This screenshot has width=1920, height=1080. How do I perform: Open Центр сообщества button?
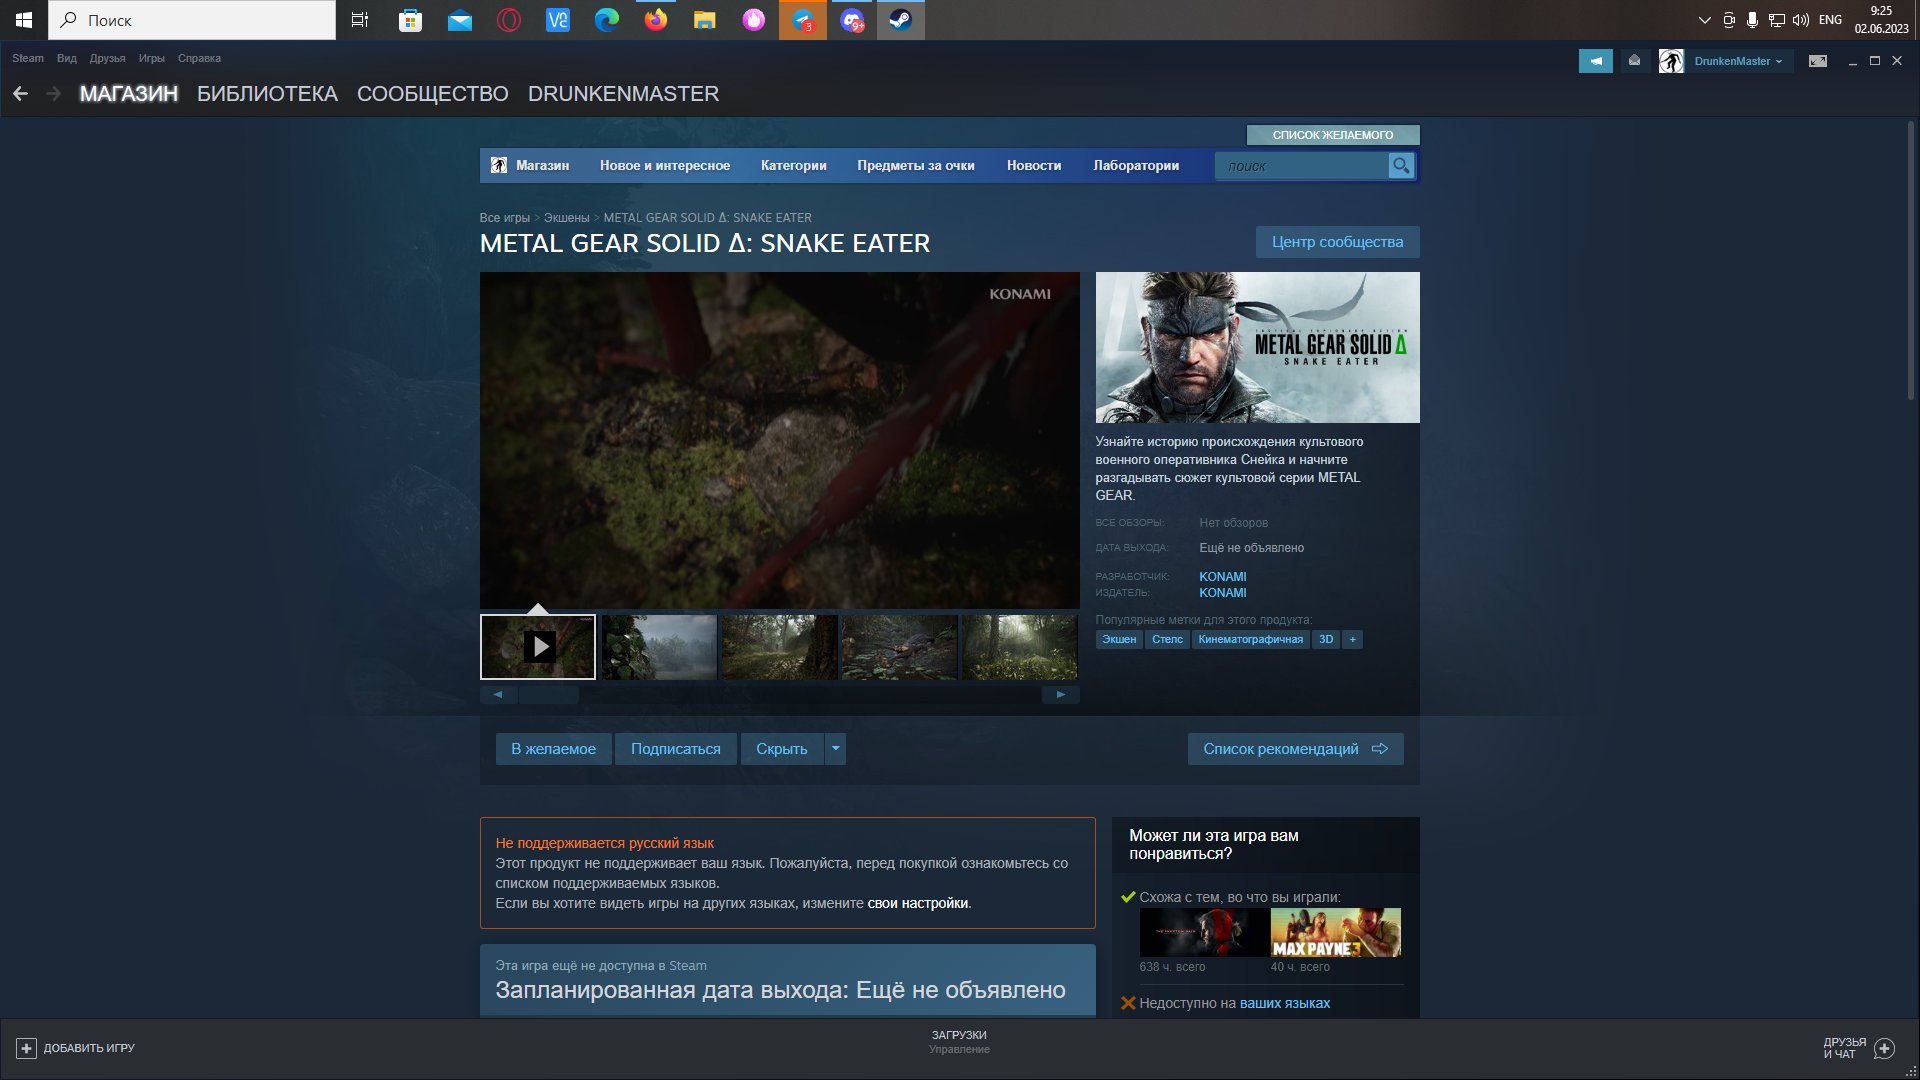(x=1337, y=242)
